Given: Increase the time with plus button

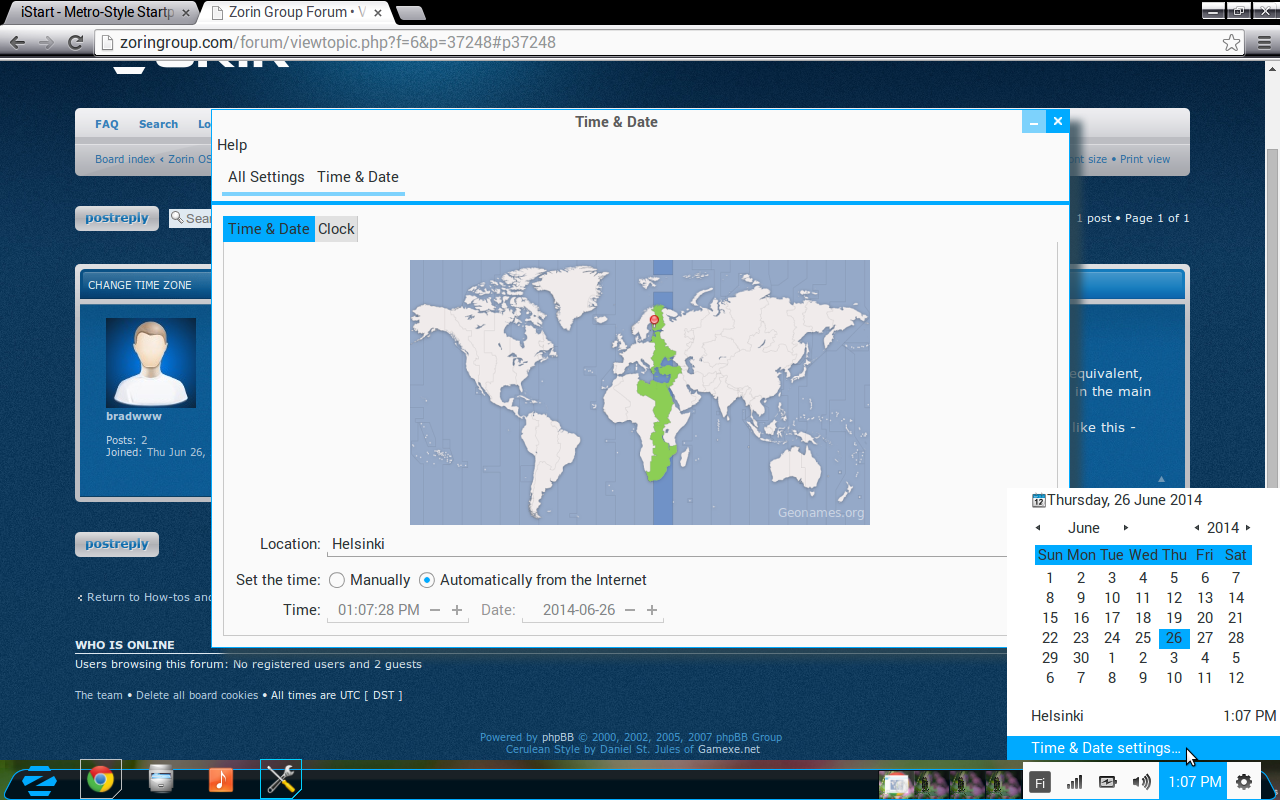Looking at the screenshot, I should tap(457, 610).
